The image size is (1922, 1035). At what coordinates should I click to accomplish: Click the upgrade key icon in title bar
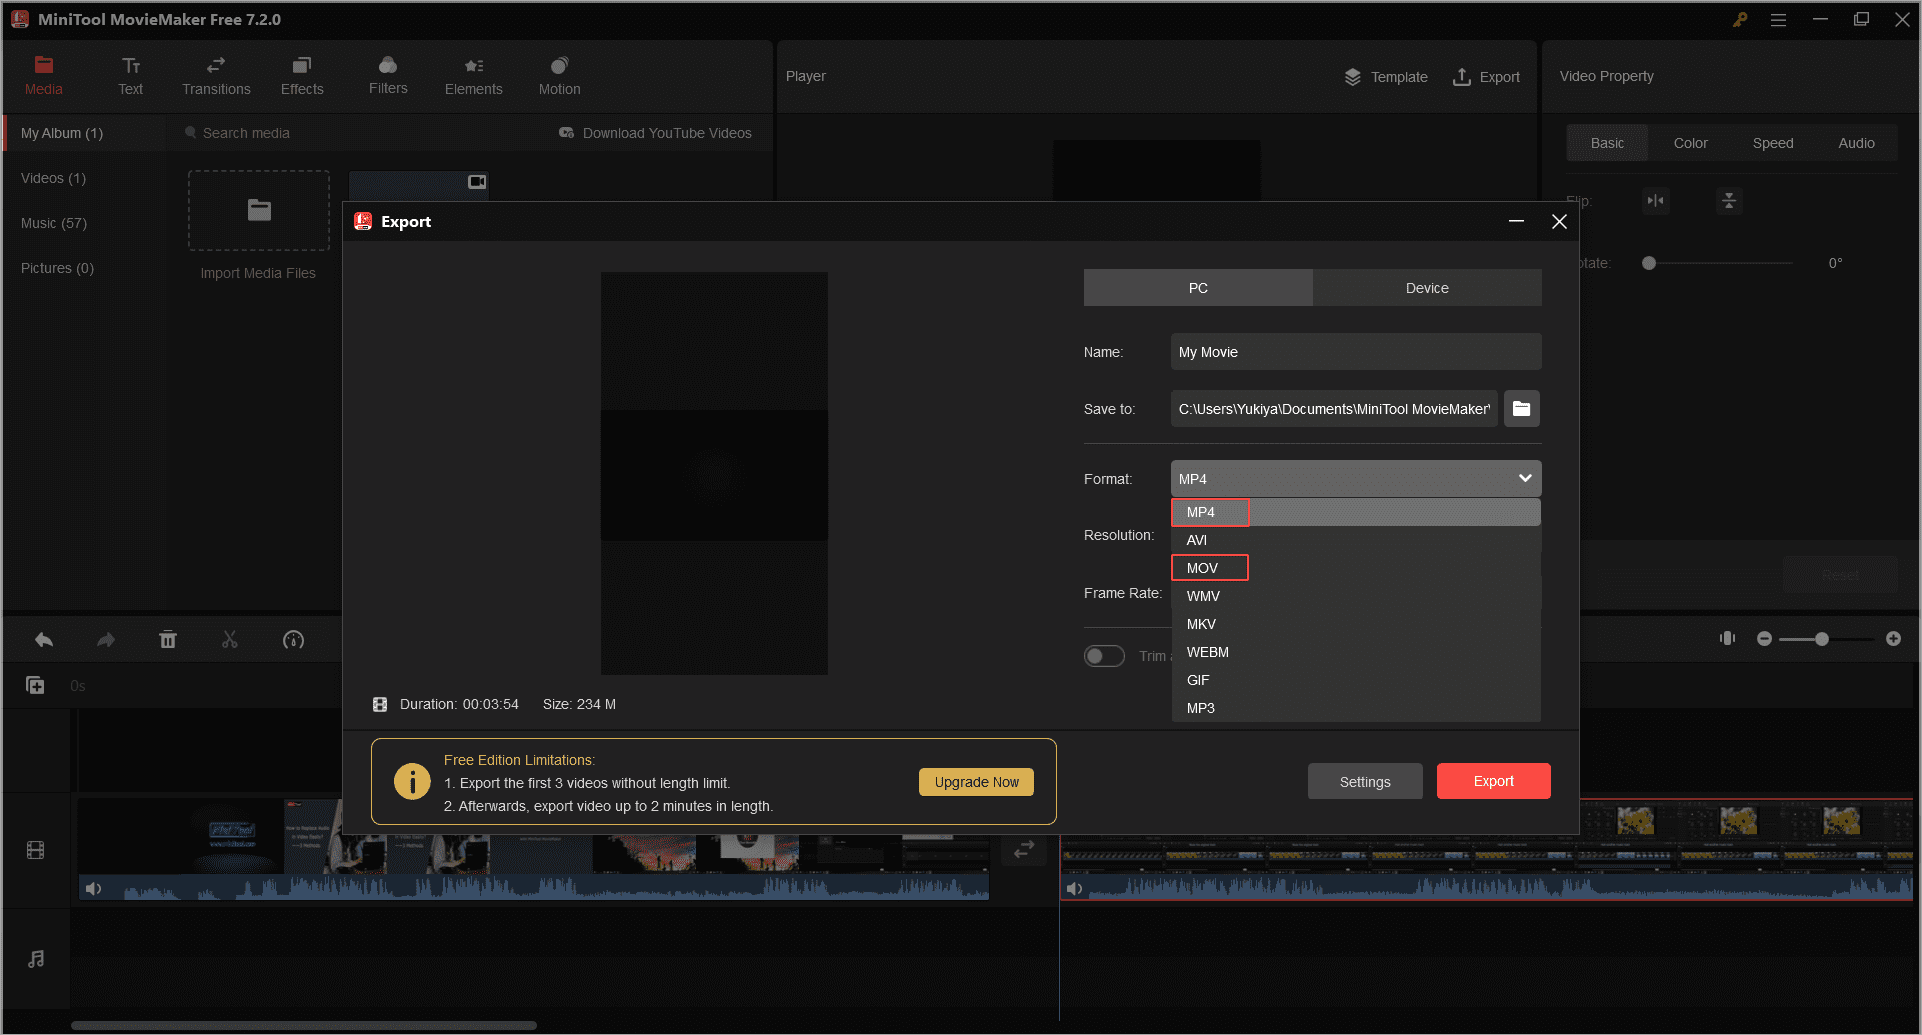pos(1740,19)
